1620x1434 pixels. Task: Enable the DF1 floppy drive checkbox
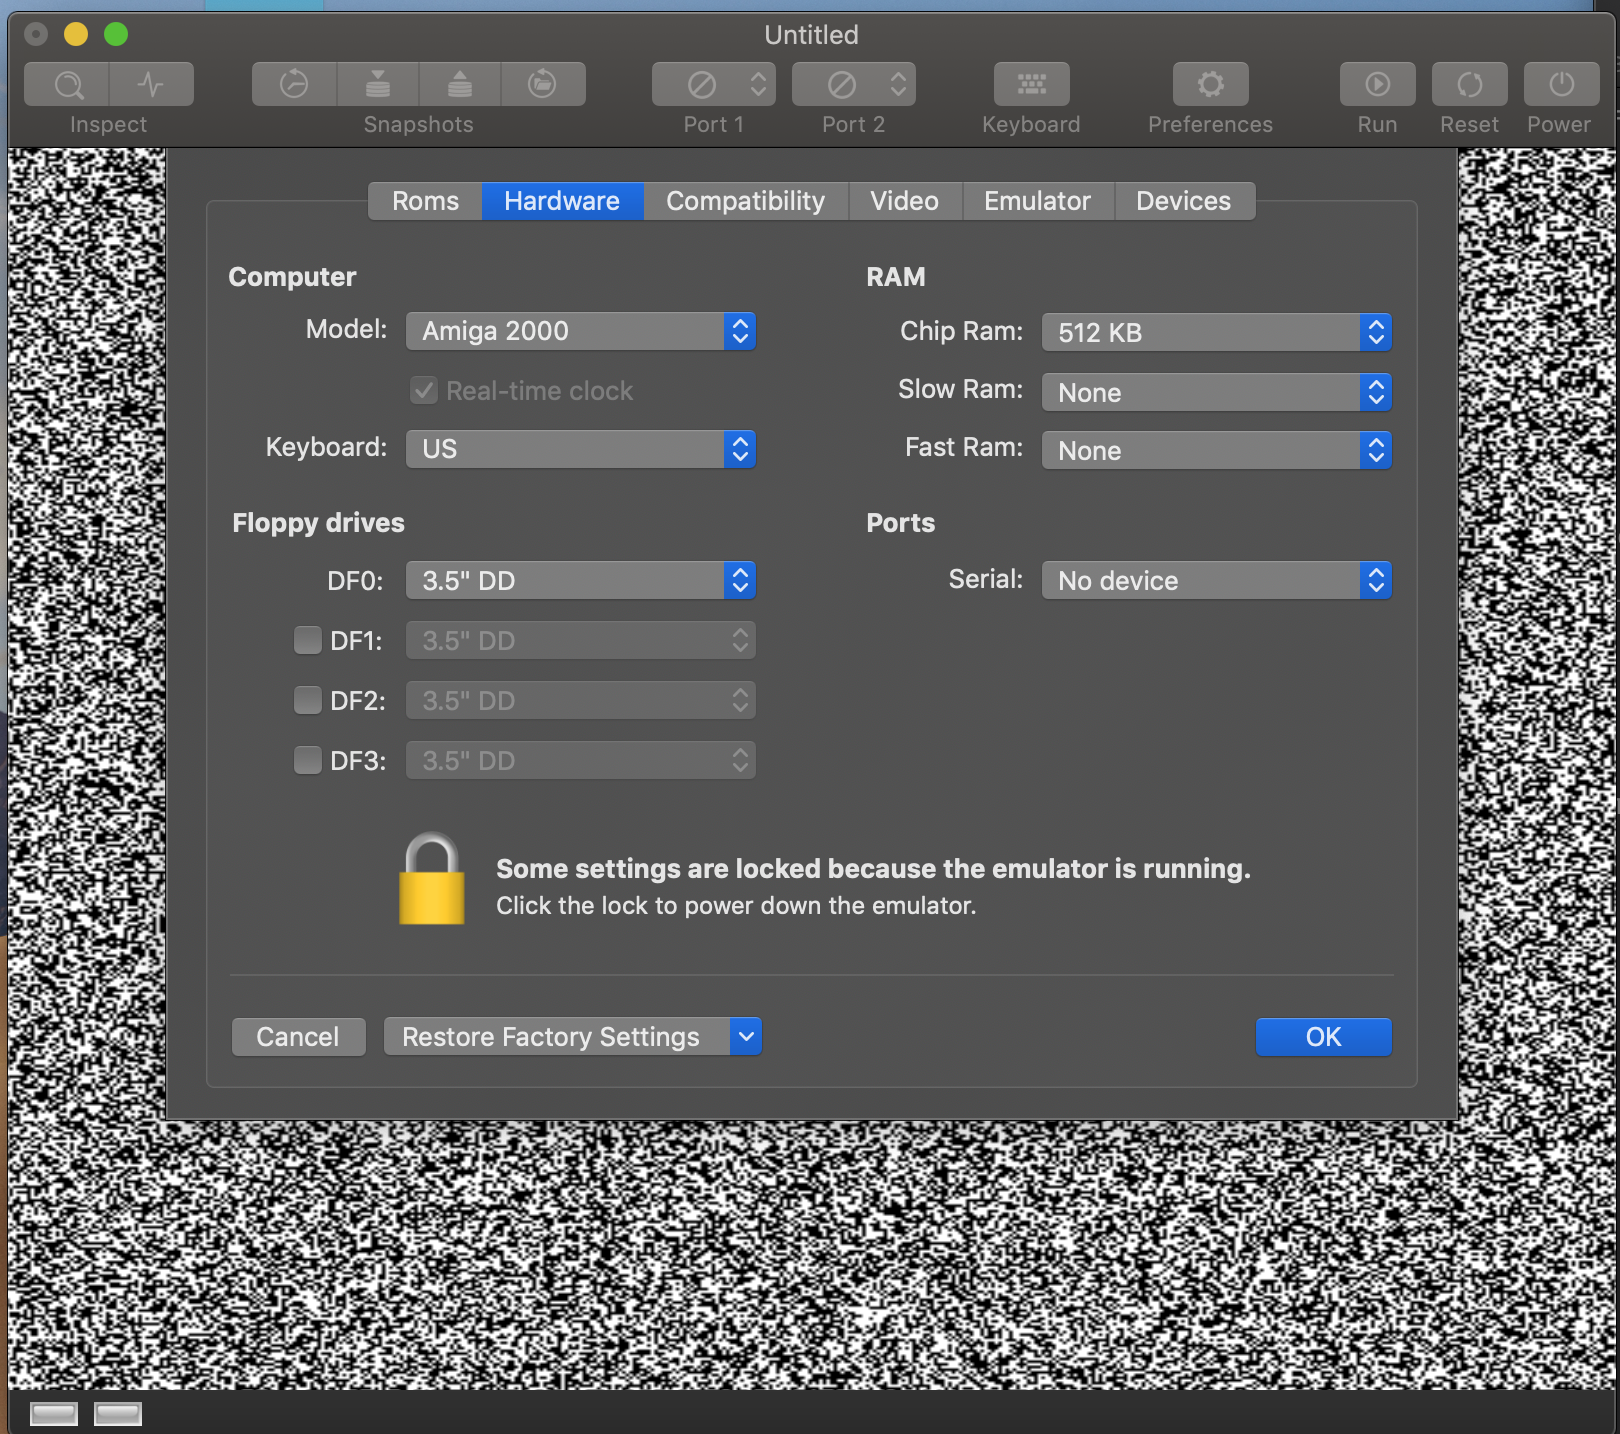(308, 640)
